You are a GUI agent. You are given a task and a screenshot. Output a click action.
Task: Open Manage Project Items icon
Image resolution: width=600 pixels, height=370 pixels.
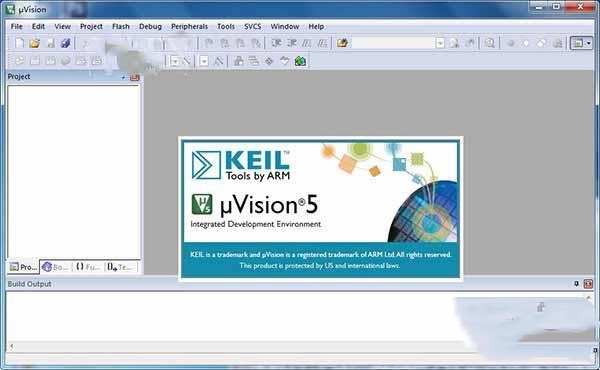click(x=238, y=61)
